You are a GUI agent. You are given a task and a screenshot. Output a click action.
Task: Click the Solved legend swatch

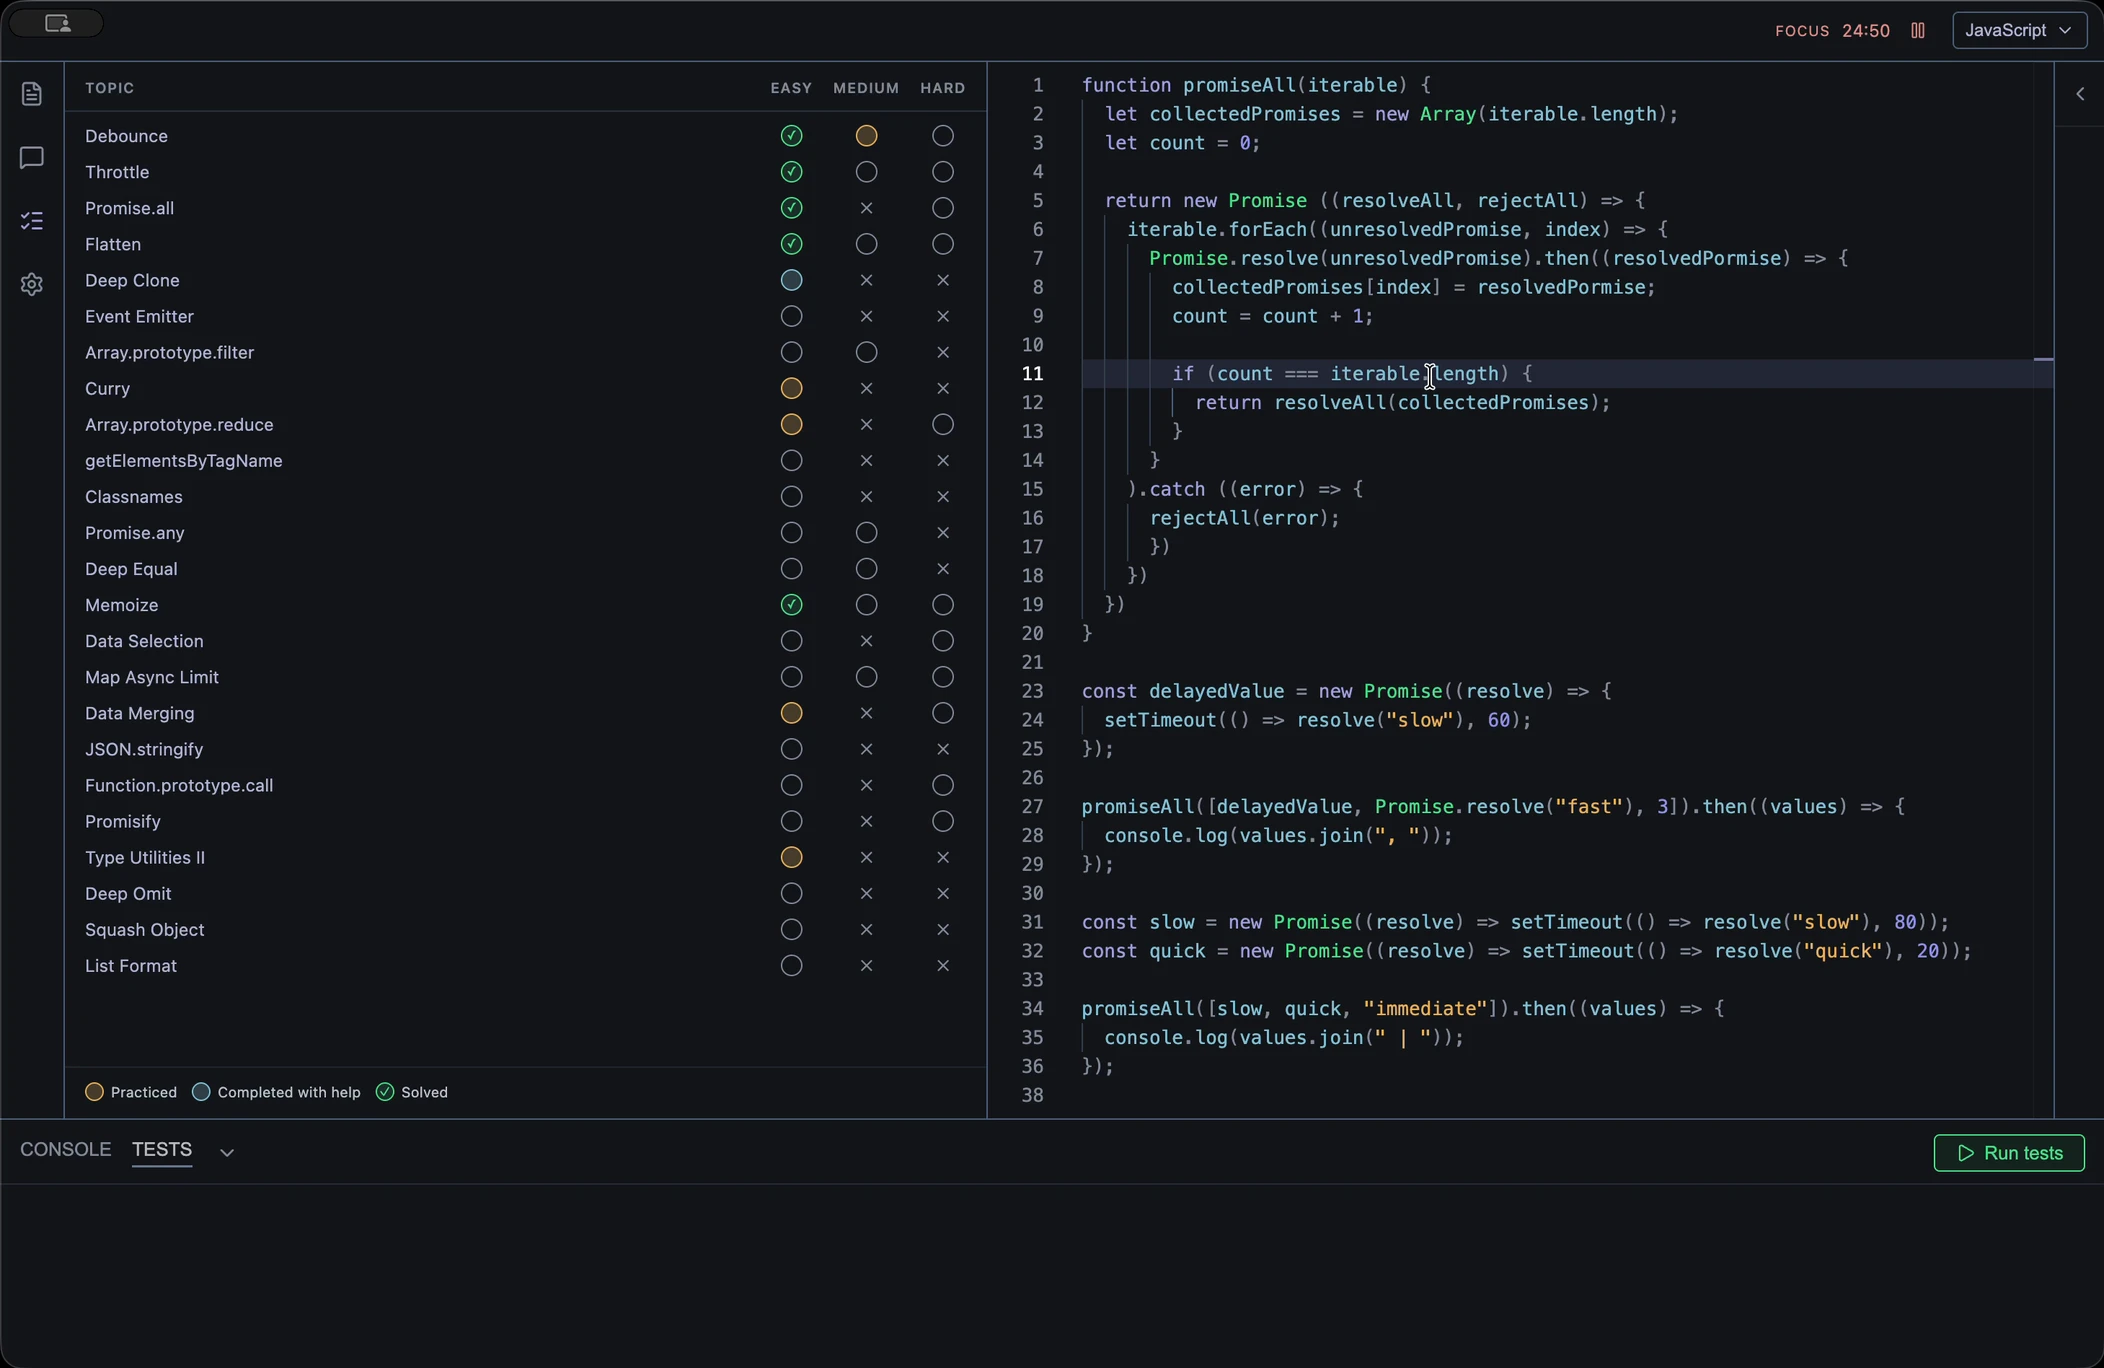point(385,1092)
